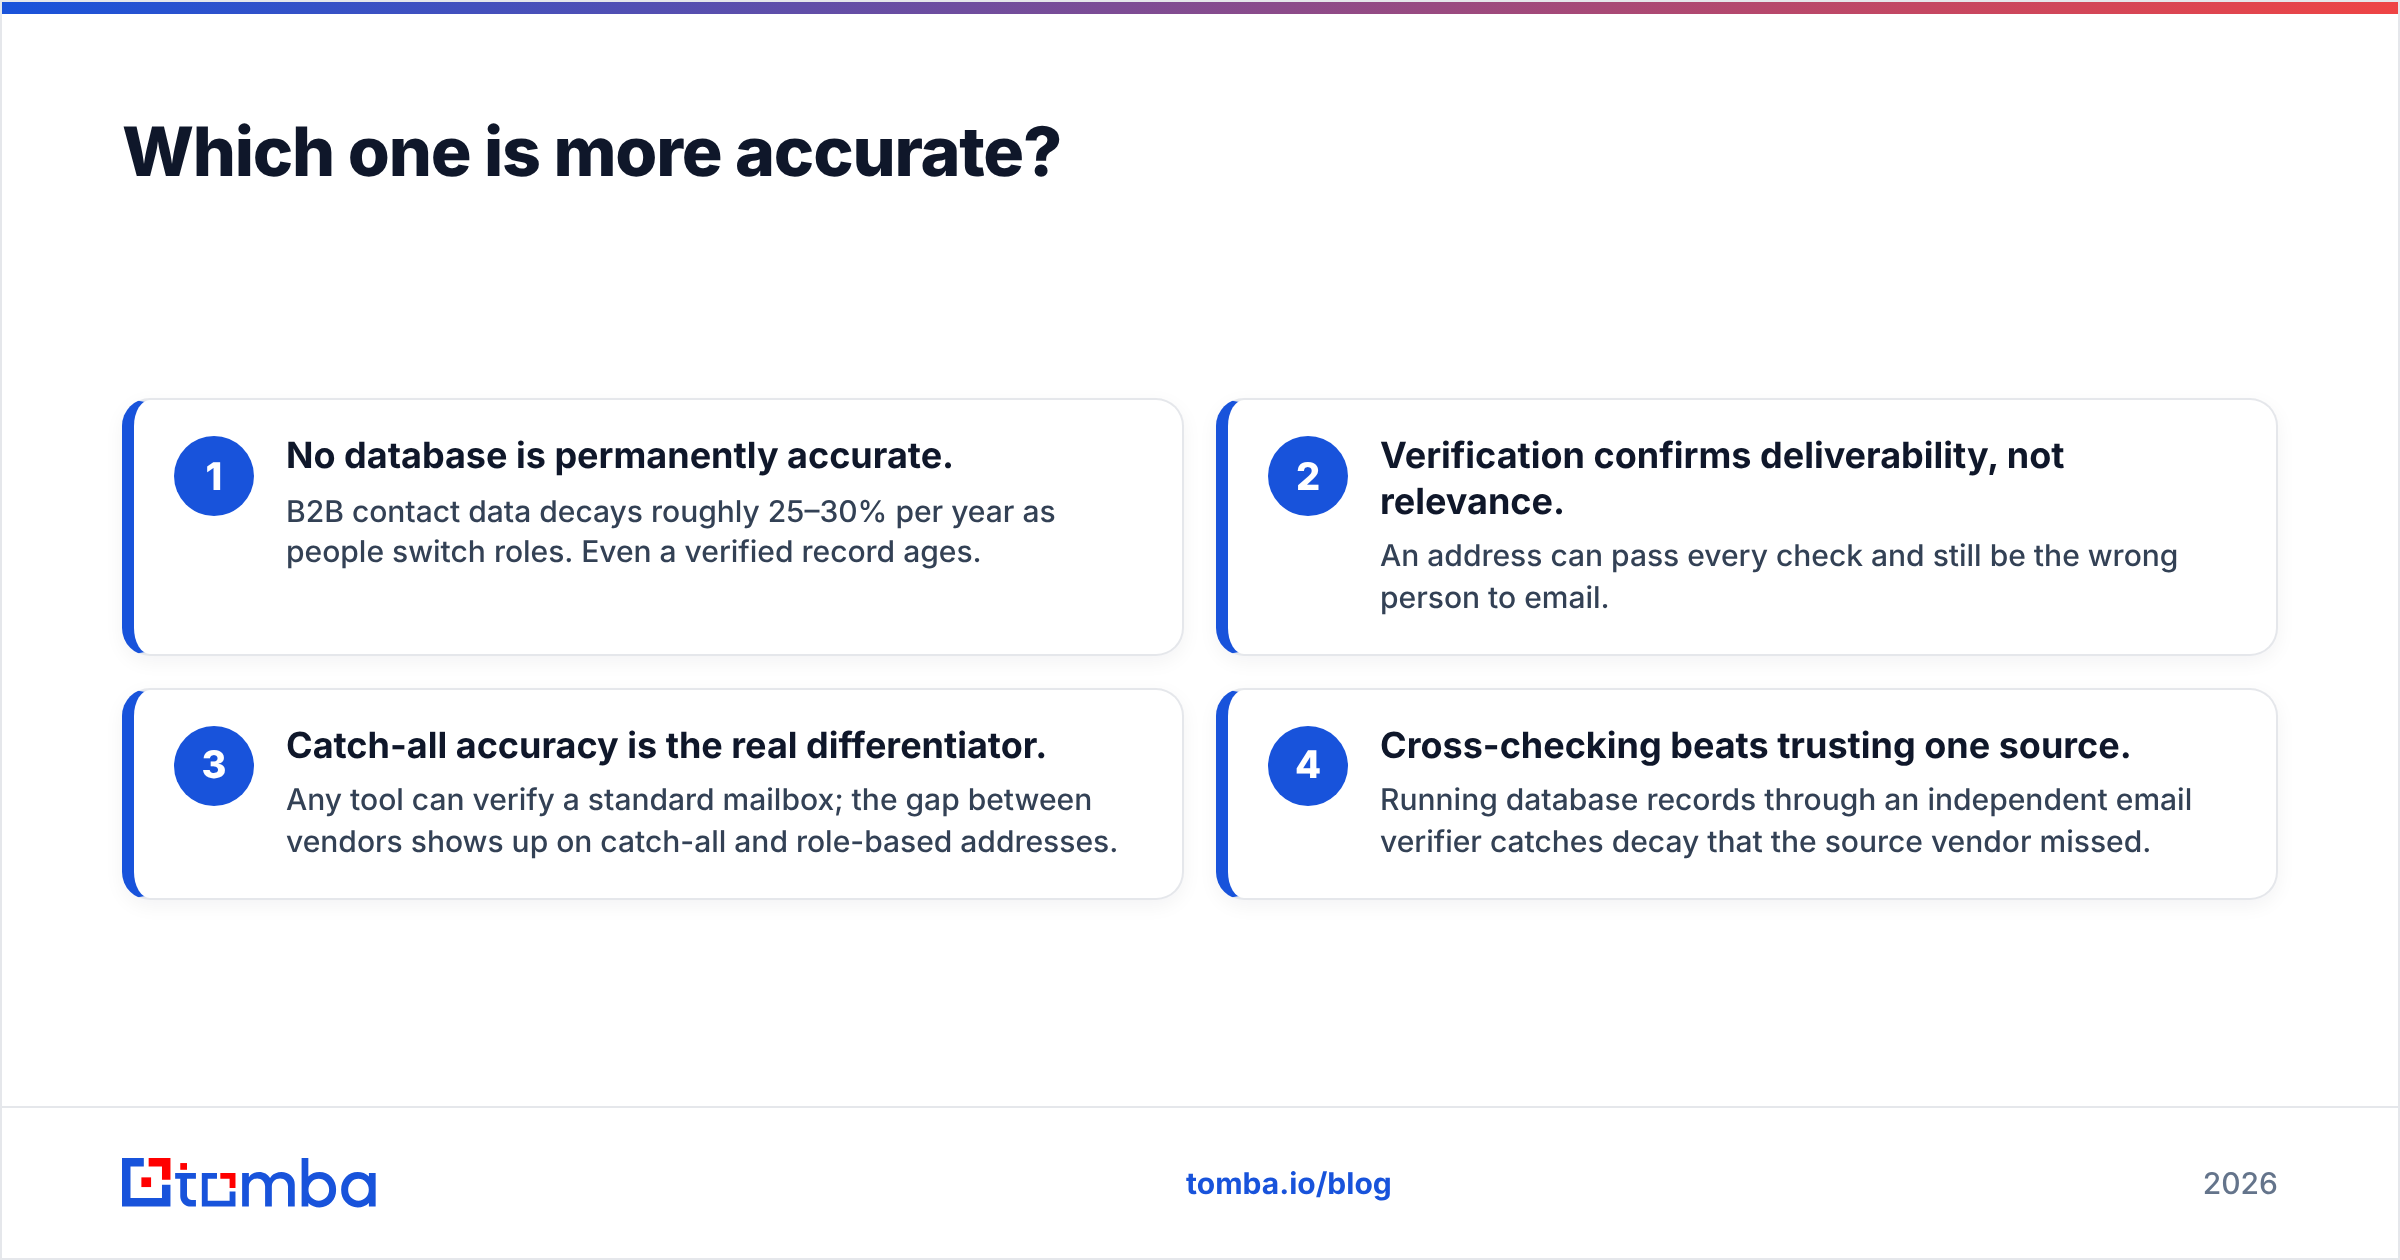The image size is (2400, 1260).
Task: Click the tomba wordmark text
Action: pos(277,1183)
